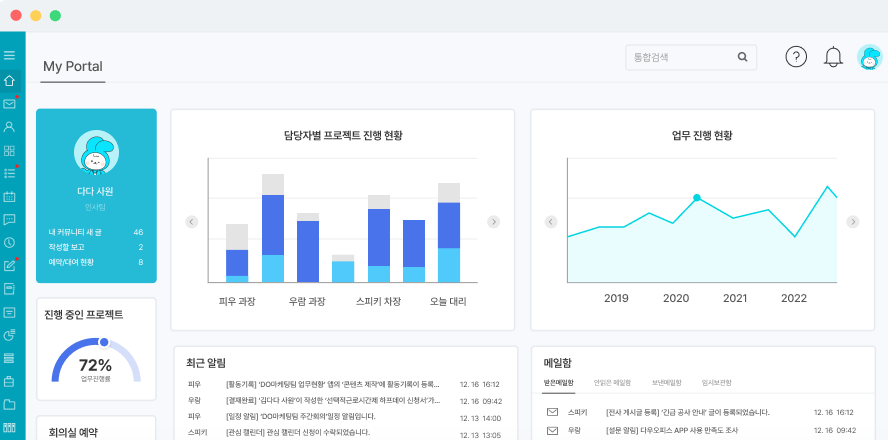The width and height of the screenshot is (888, 440).
Task: Click the envelope icon on the 스피키 mail row
Action: point(552,412)
